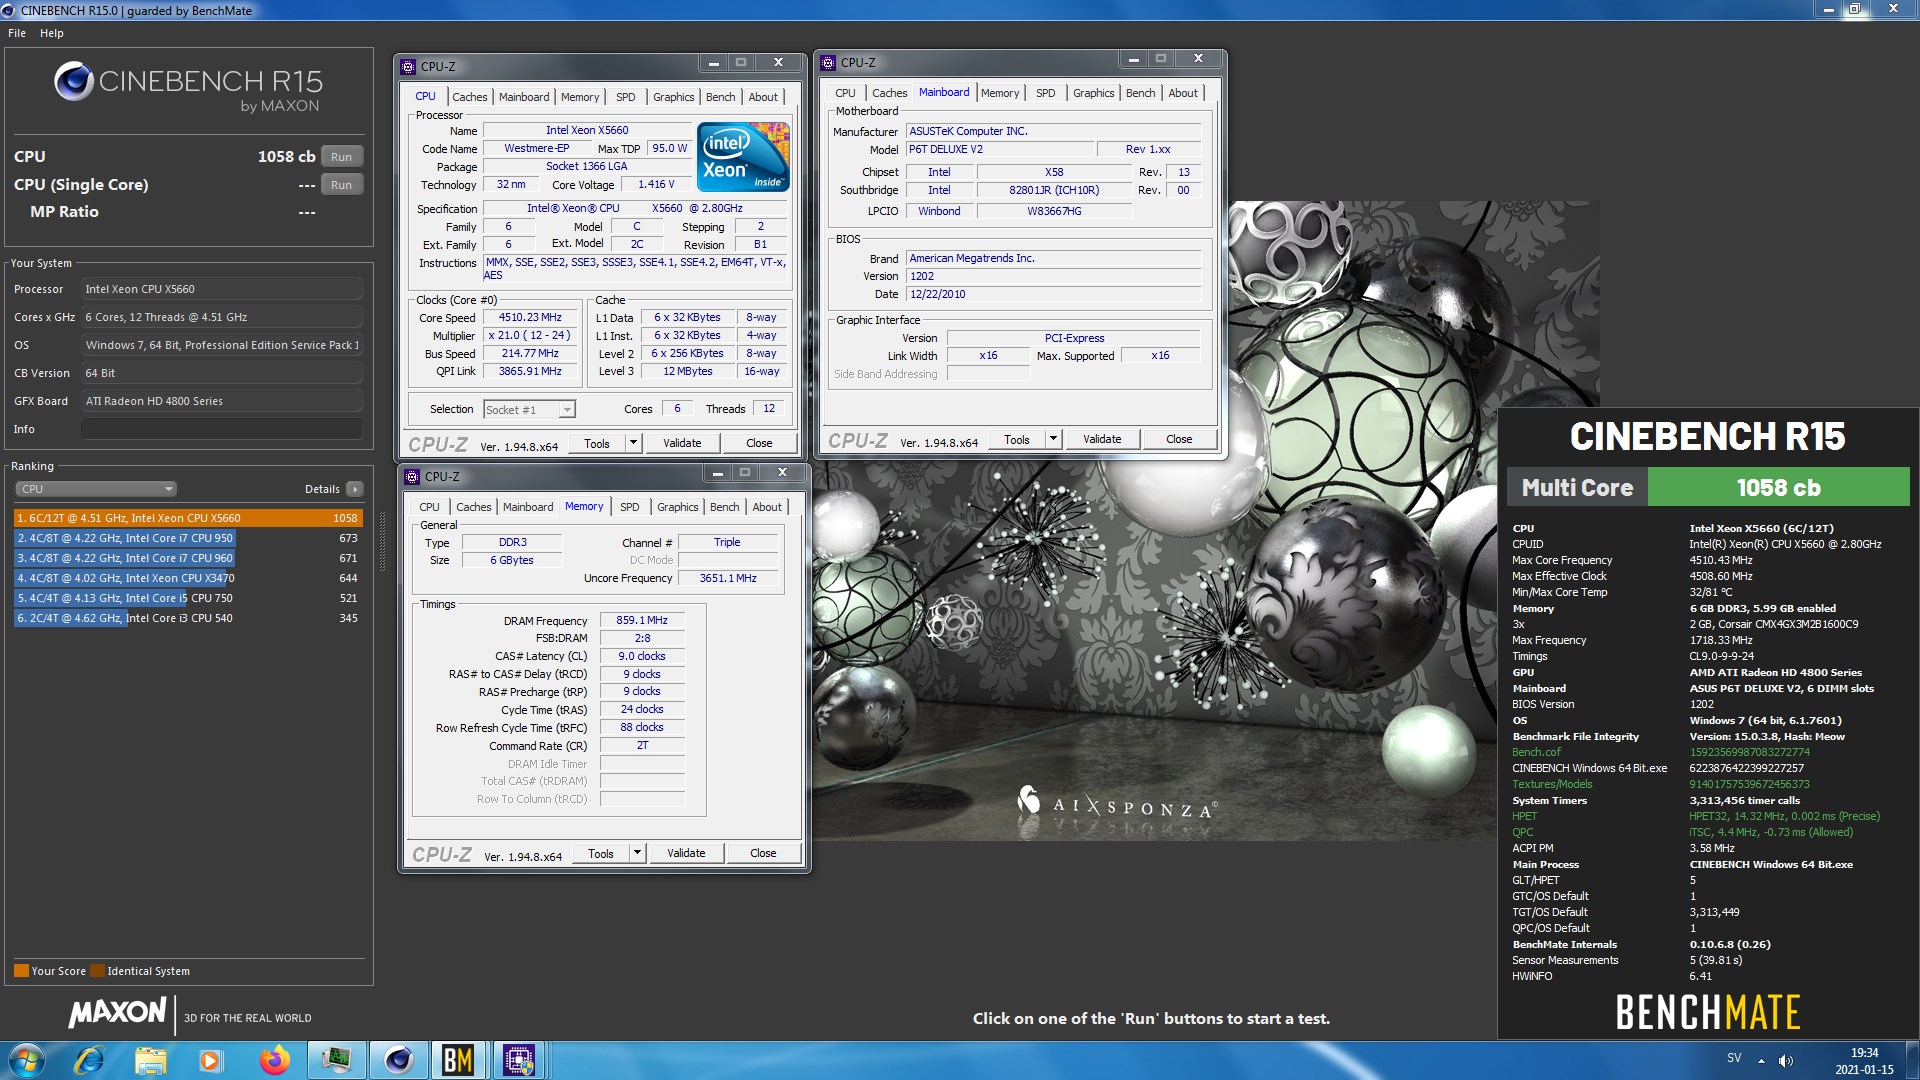Switch to Cinebench taskbar icon
Viewport: 1920px width, 1080px height.
[398, 1060]
